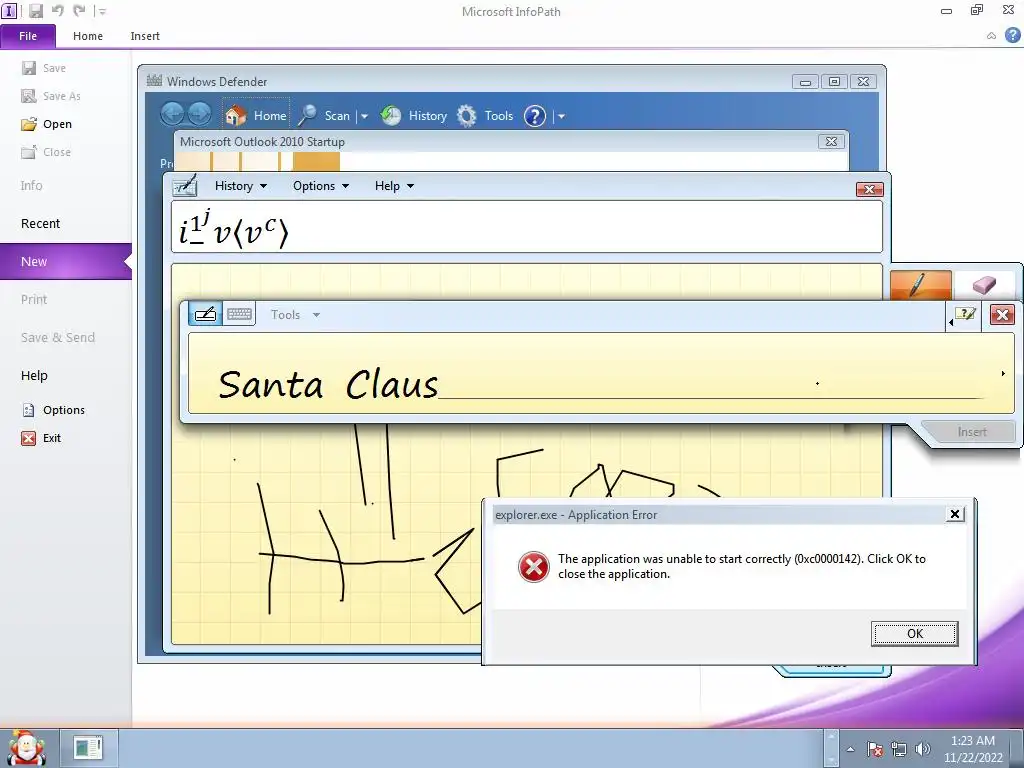
Task: Open Help in the backstage sidebar
Action: pos(34,376)
